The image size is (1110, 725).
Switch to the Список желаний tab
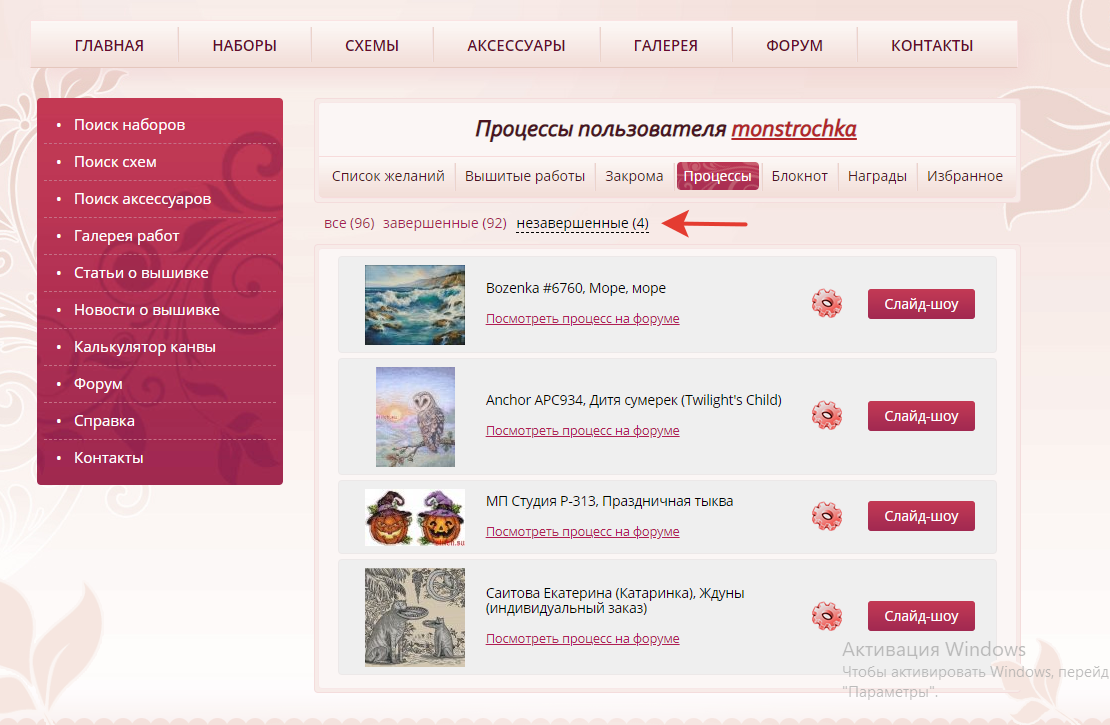388,176
